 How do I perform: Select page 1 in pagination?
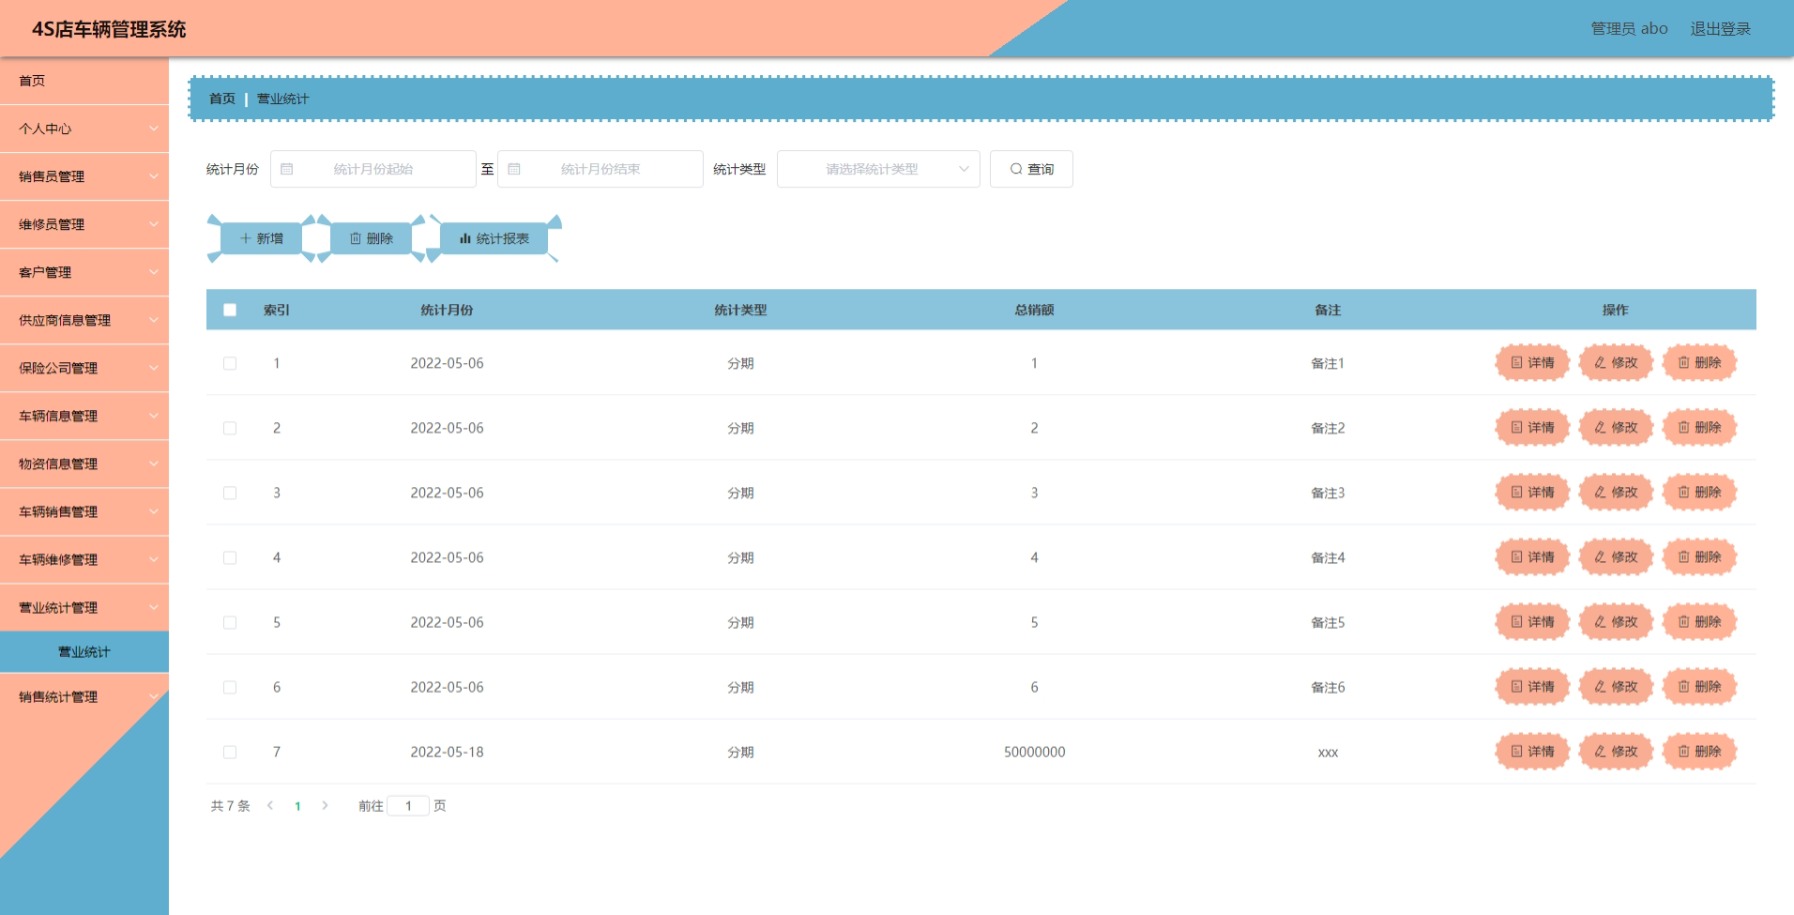pos(298,806)
